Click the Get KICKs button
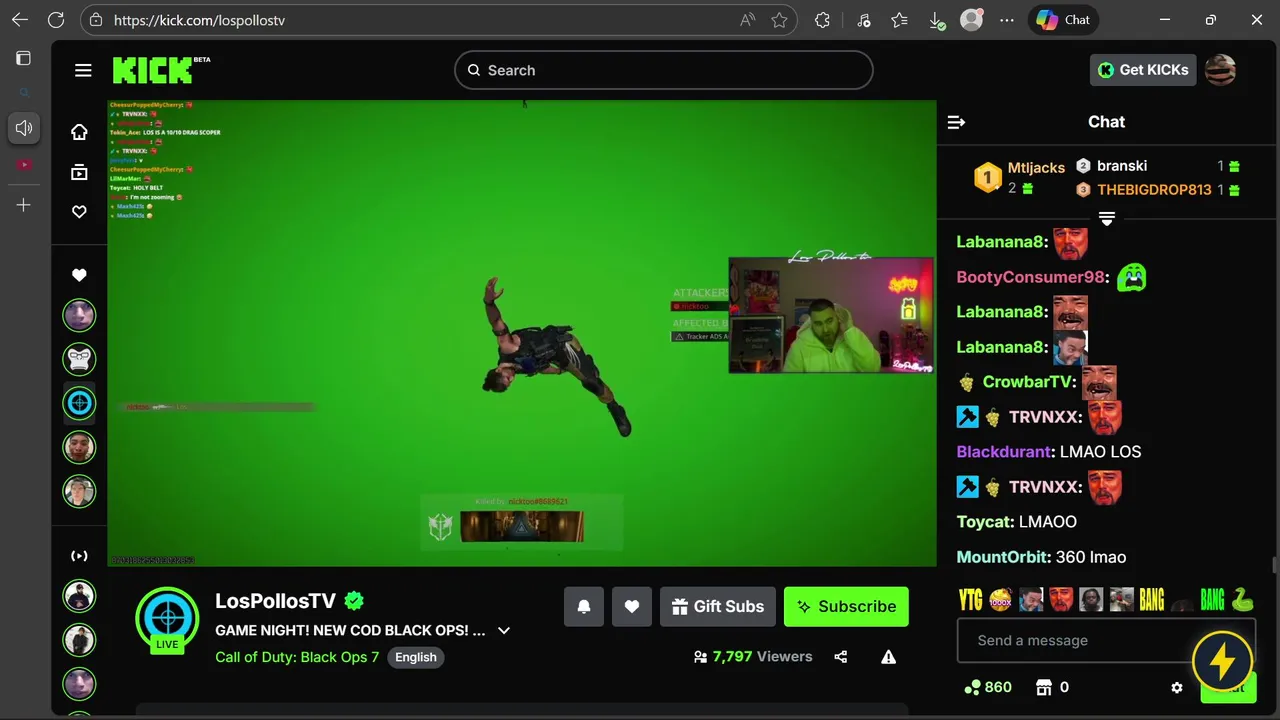The height and width of the screenshot is (720, 1280). pos(1143,70)
